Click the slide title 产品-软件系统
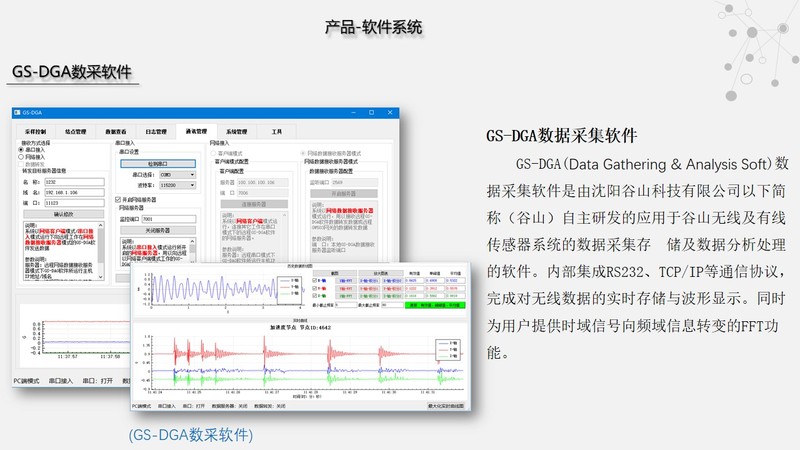 [x=374, y=27]
